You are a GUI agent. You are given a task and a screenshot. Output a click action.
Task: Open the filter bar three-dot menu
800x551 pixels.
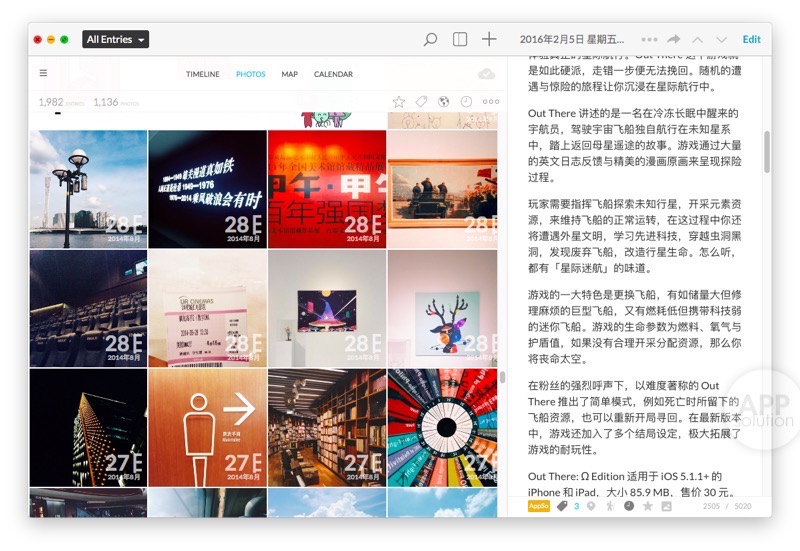[491, 102]
